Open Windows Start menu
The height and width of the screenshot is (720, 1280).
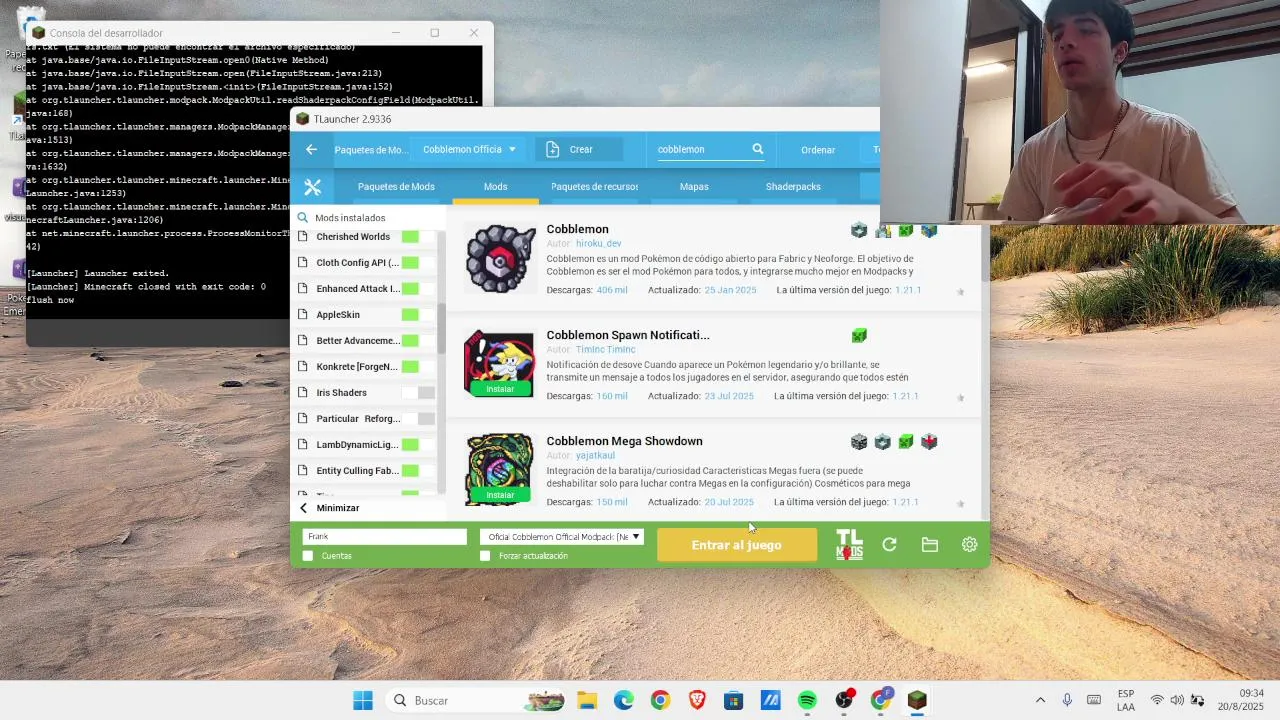(x=363, y=701)
